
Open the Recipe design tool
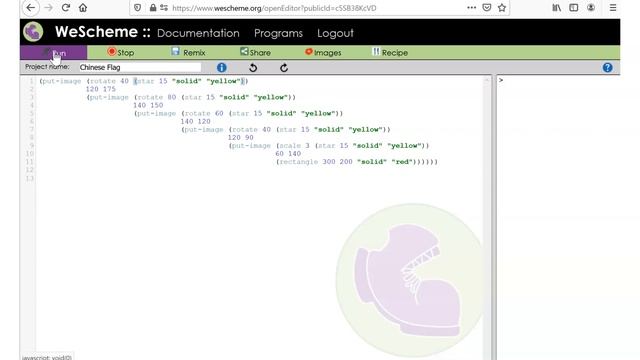pyautogui.click(x=390, y=53)
